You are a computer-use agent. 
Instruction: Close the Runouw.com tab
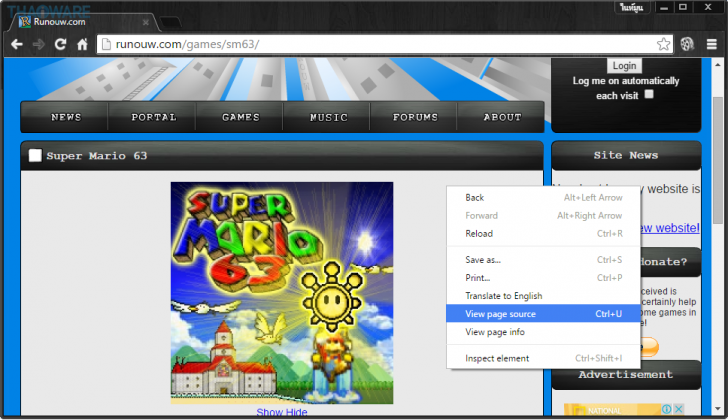click(x=146, y=22)
